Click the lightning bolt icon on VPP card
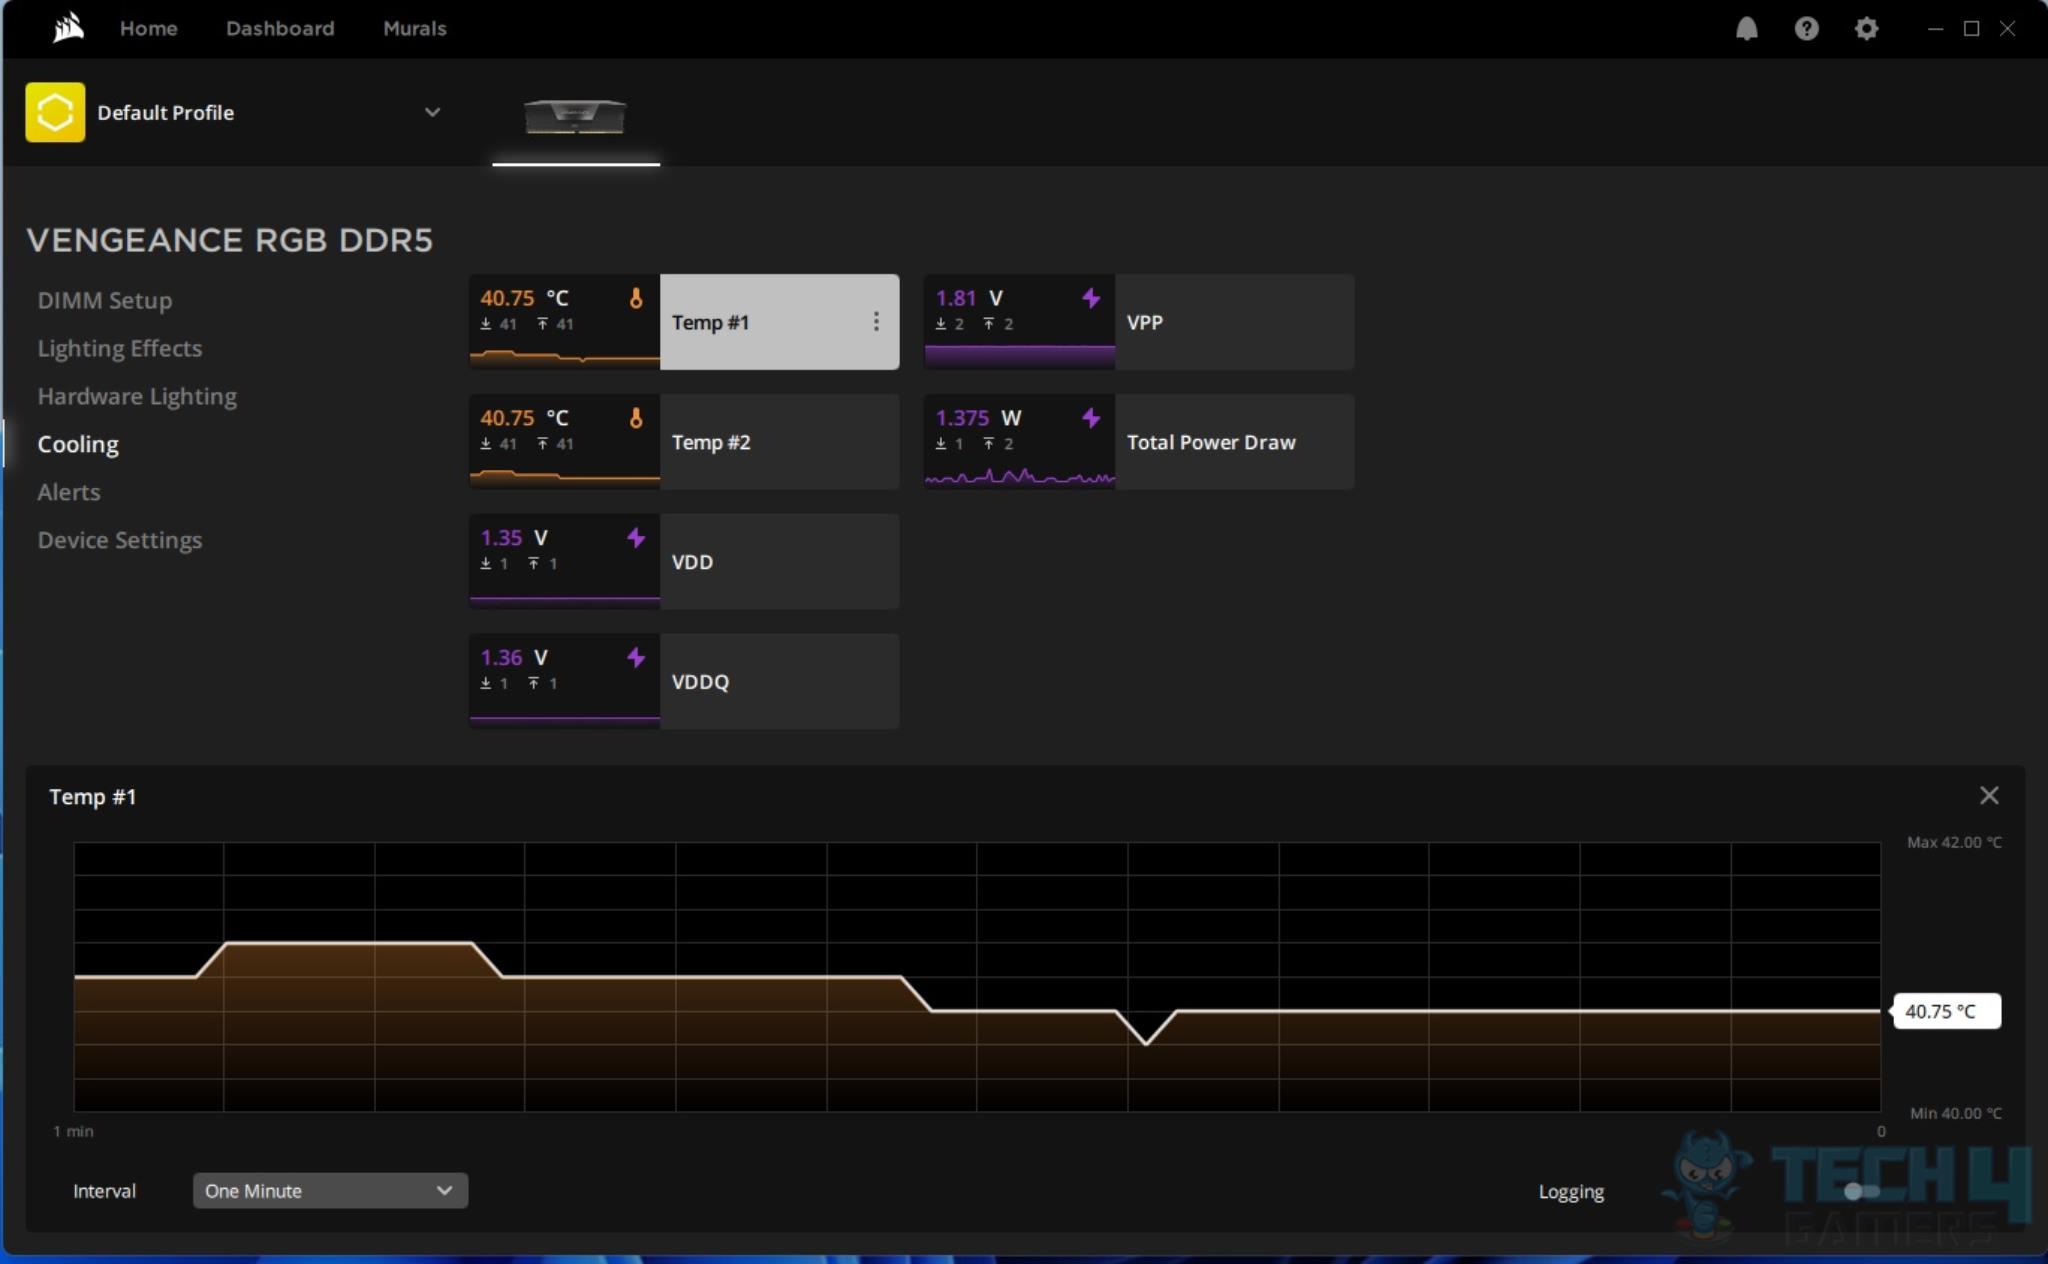 (x=1091, y=298)
